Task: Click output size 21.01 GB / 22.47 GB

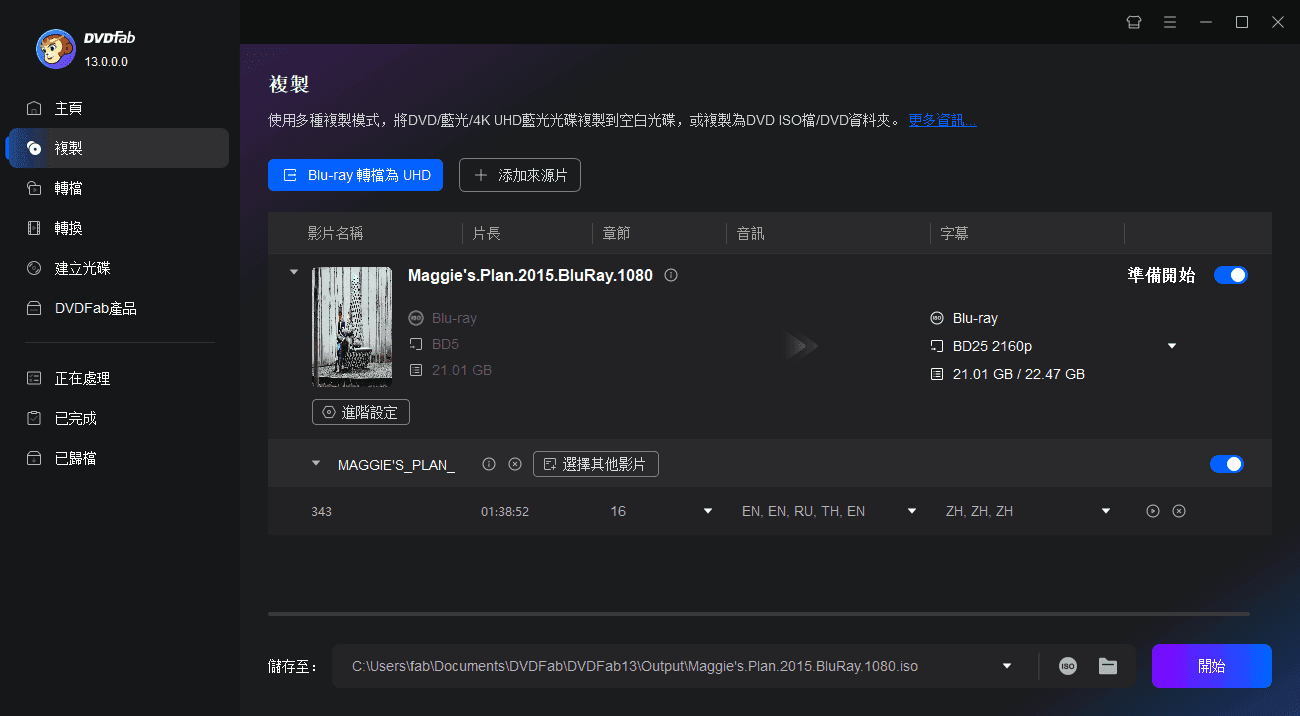Action: pyautogui.click(x=1019, y=374)
